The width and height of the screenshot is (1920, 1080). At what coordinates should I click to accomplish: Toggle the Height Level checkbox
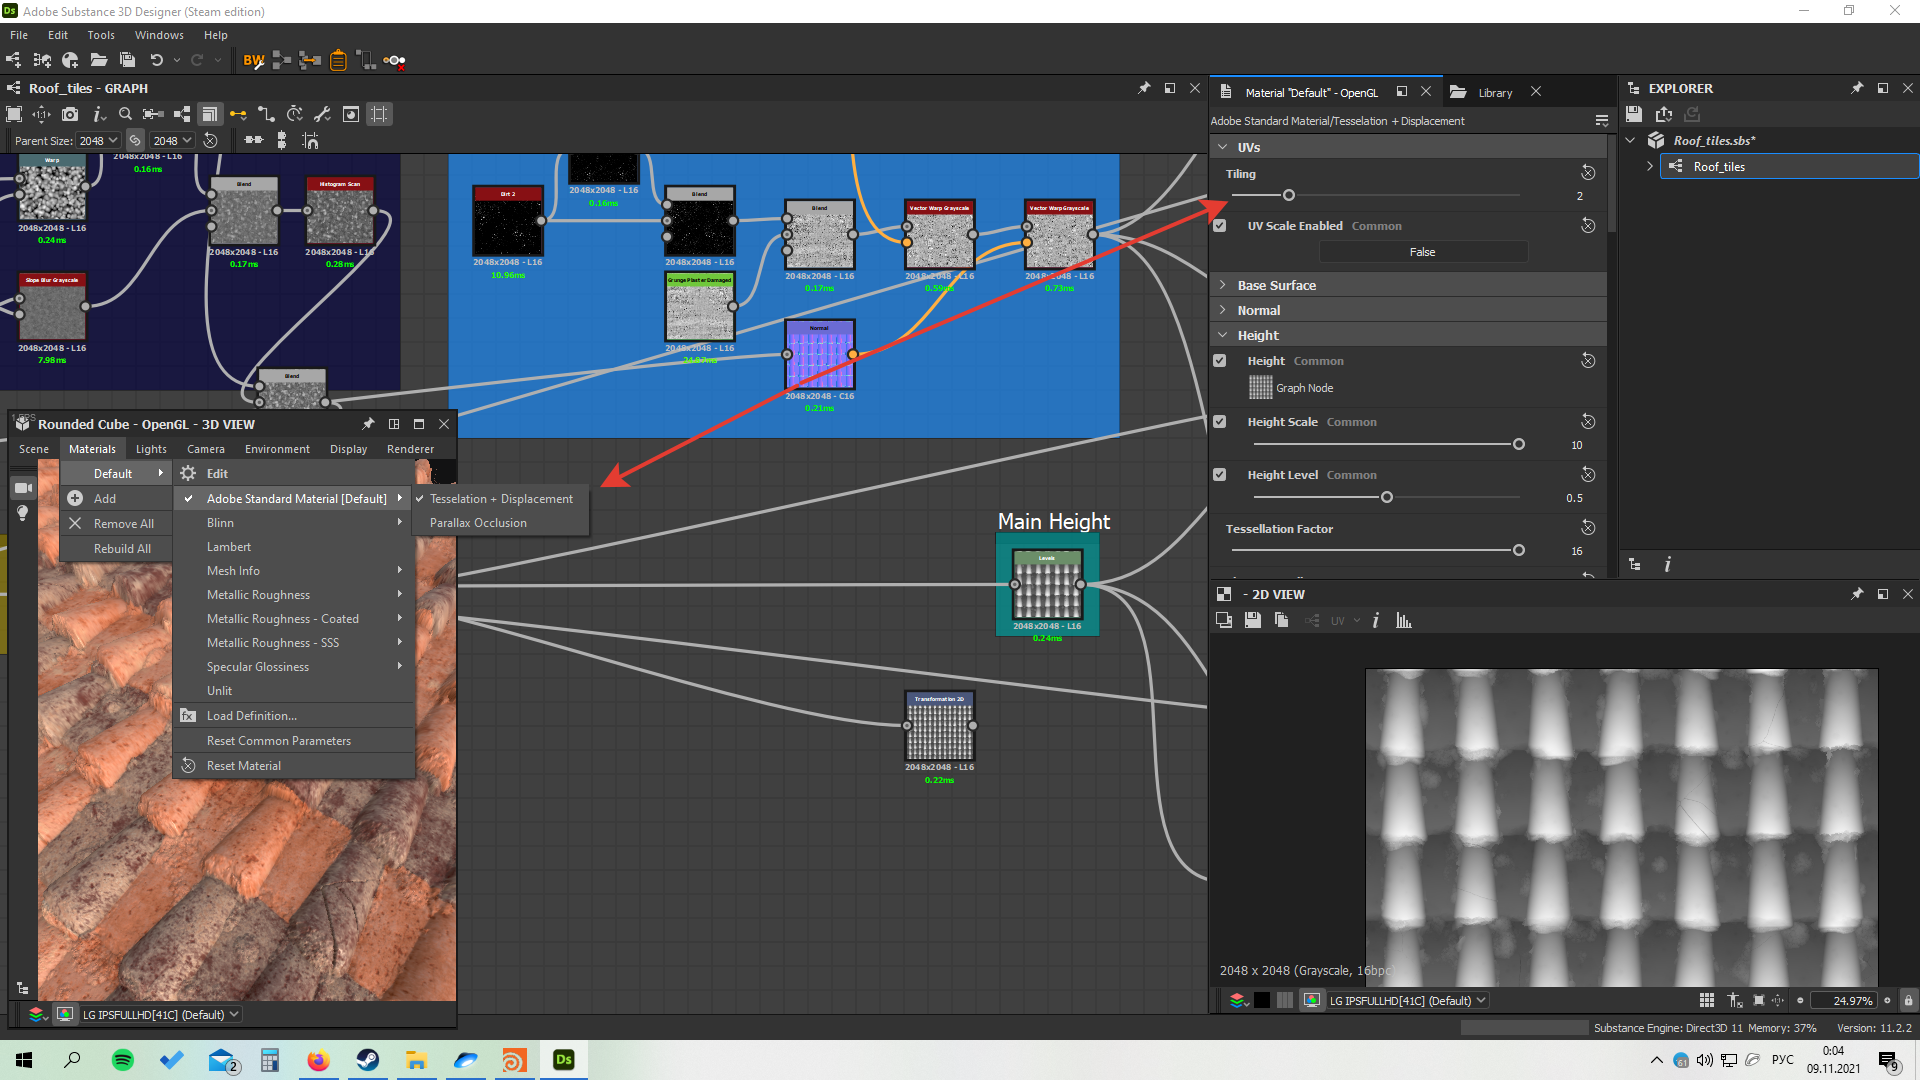point(1220,475)
